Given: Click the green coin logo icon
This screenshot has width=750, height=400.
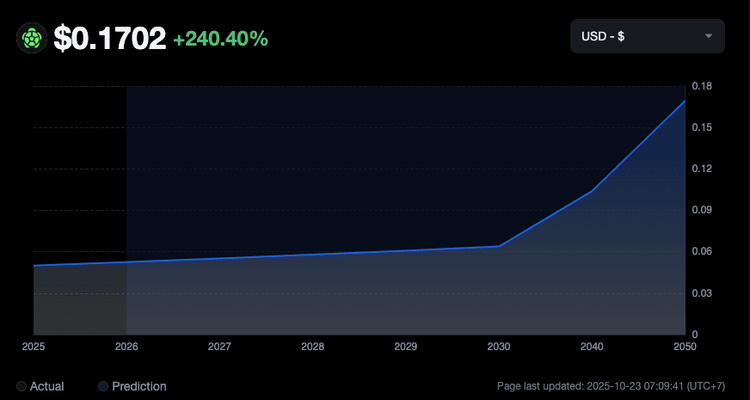Looking at the screenshot, I should (x=32, y=38).
